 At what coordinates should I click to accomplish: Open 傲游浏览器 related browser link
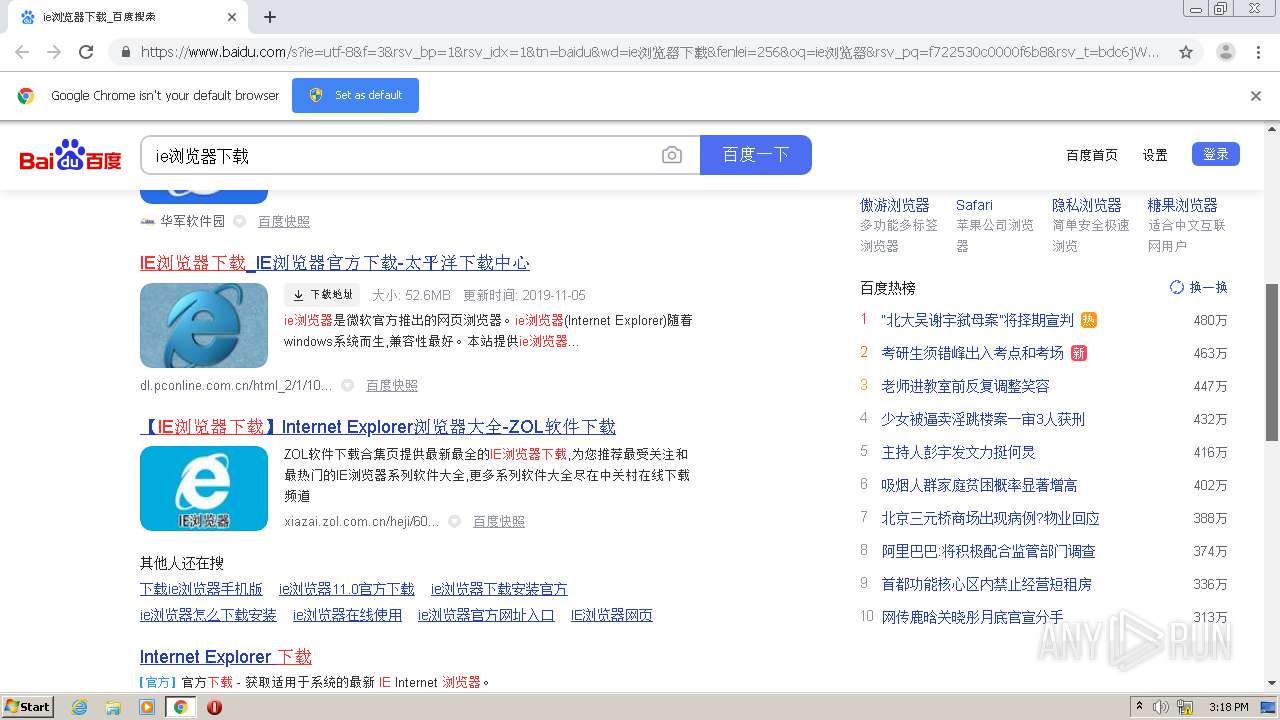895,205
